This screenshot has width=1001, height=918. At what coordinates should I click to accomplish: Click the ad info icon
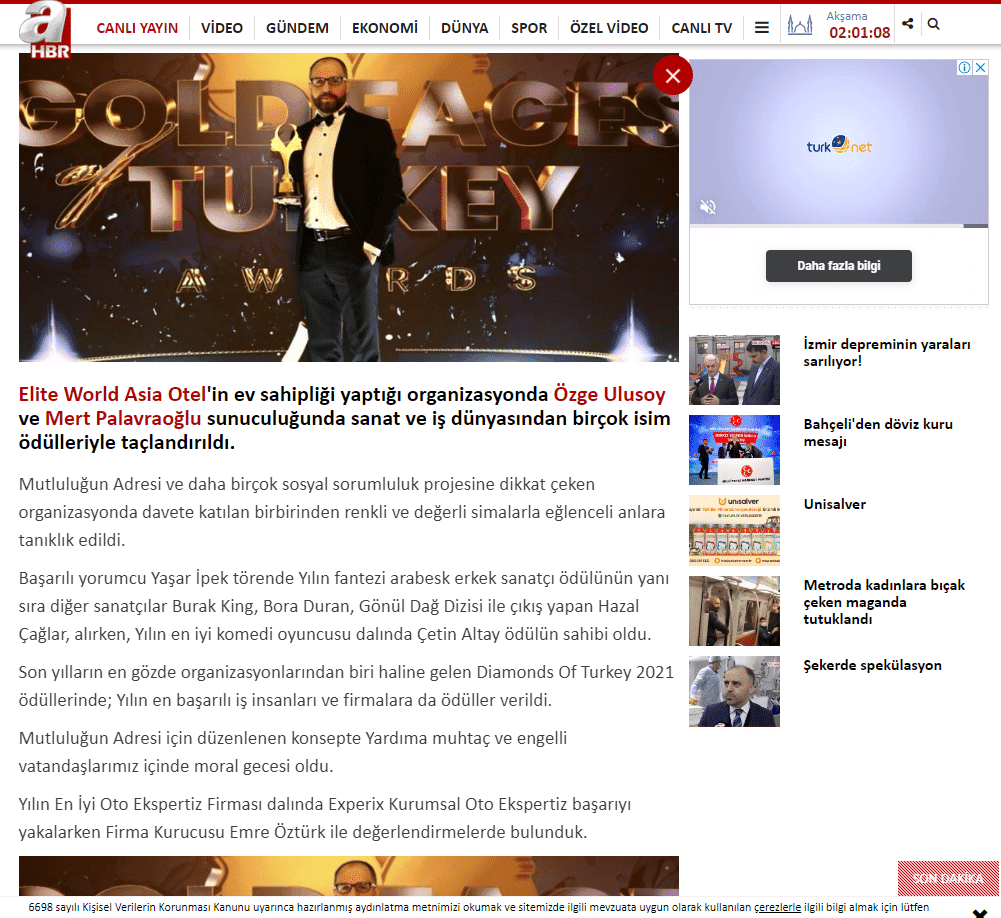pyautogui.click(x=965, y=68)
